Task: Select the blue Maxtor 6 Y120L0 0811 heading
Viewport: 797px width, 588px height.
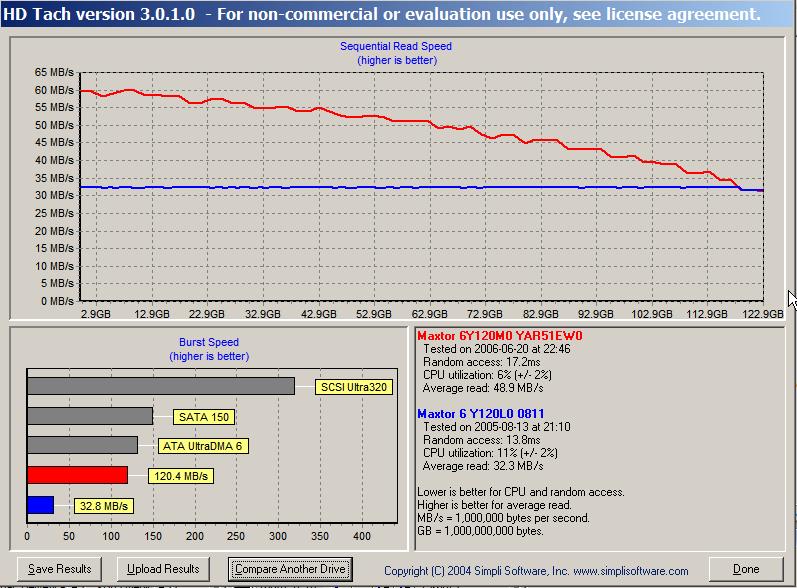Action: coord(480,414)
